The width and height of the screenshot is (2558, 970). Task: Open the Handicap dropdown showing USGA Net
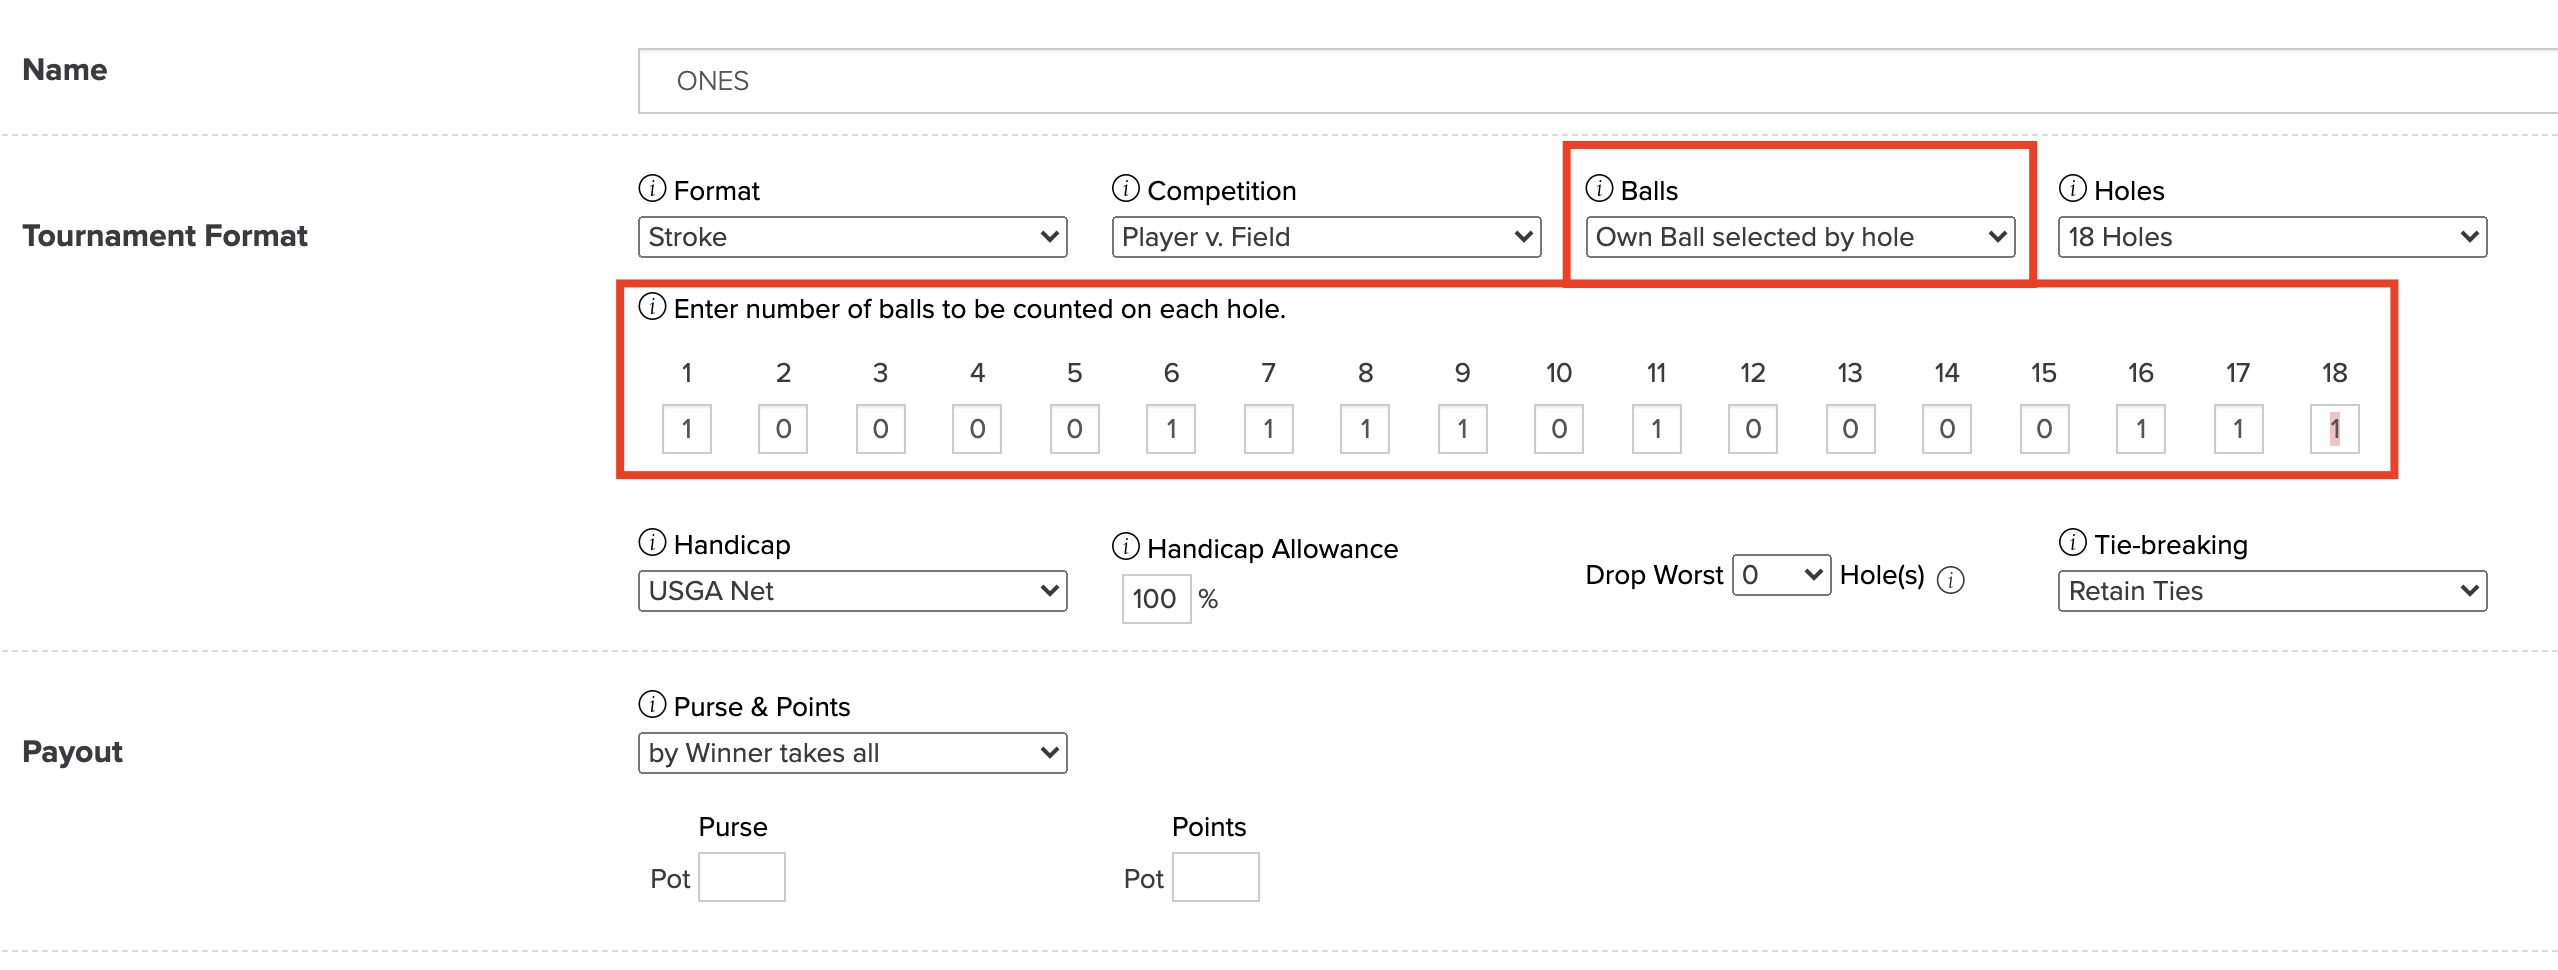coord(853,591)
